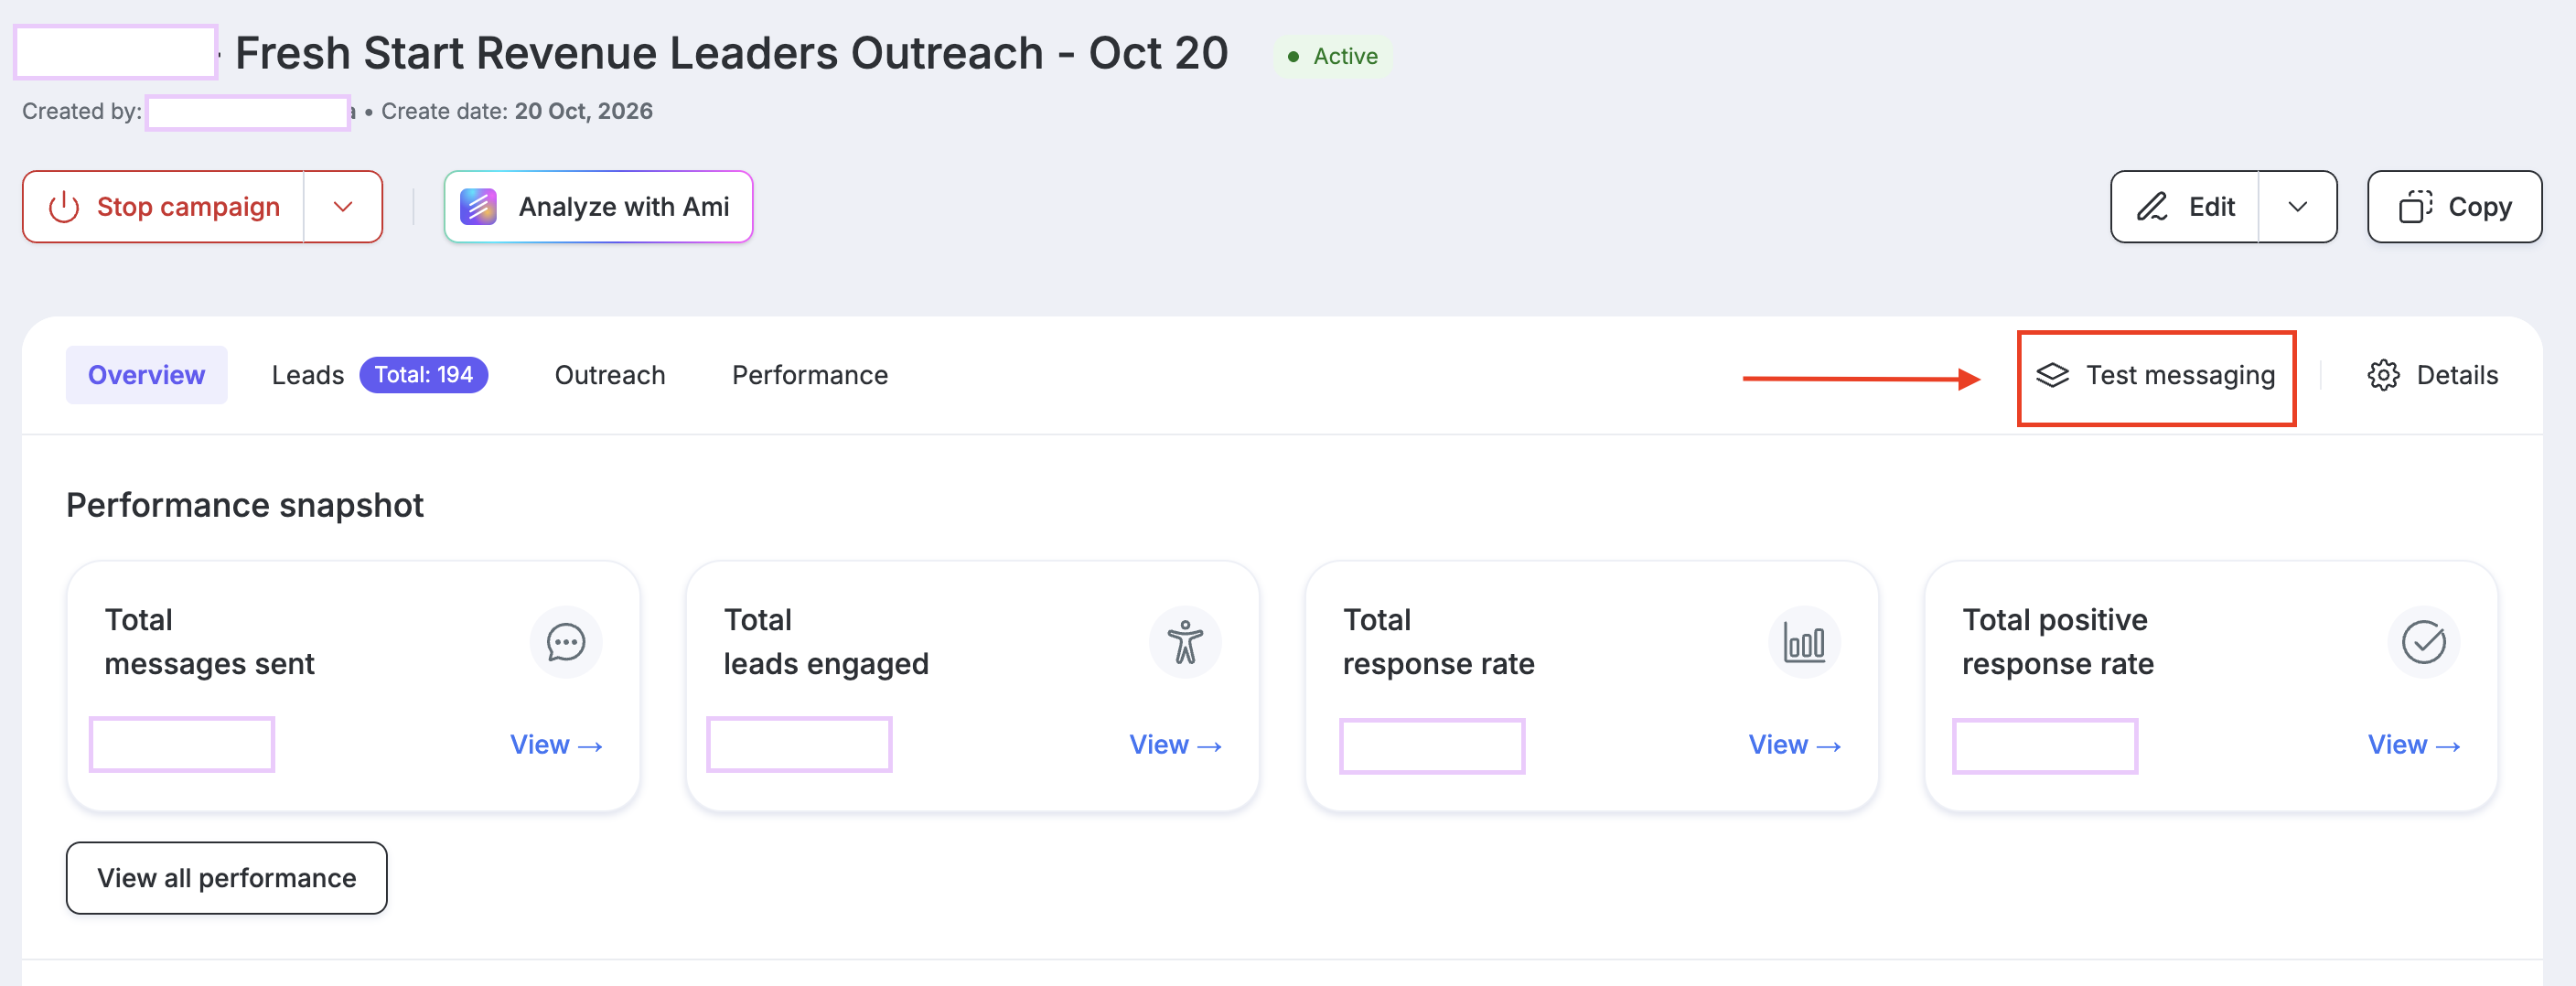This screenshot has width=2576, height=986.
Task: View total positive response rate details
Action: coord(2413,745)
